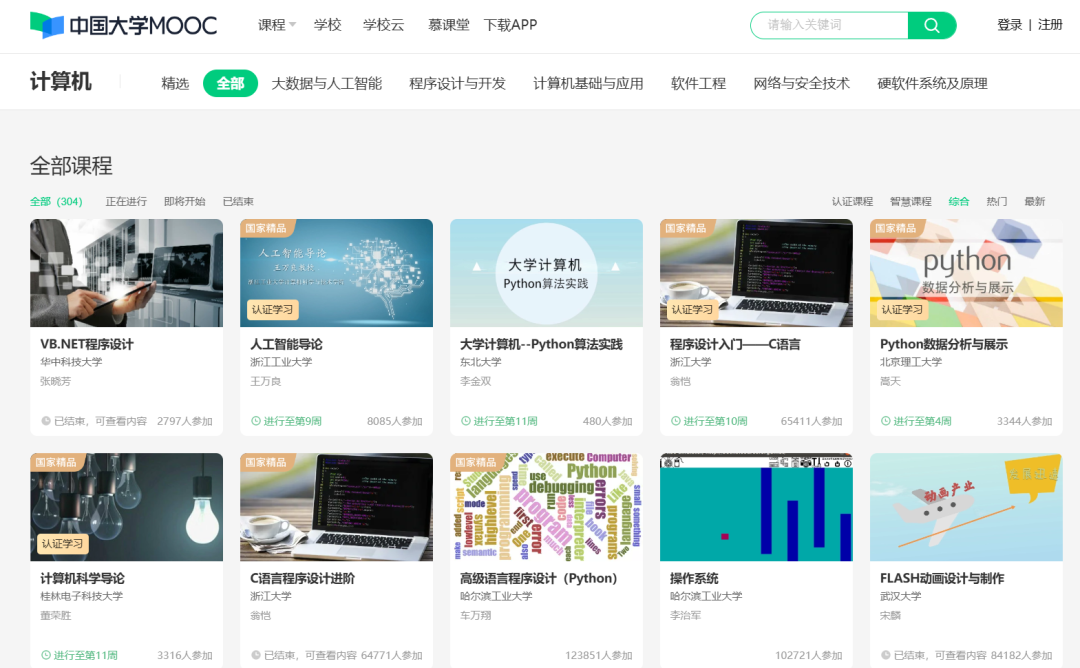Viewport: 1080px width, 668px height.
Task: Click the 程序设计入门——C语言 title
Action: pos(735,344)
